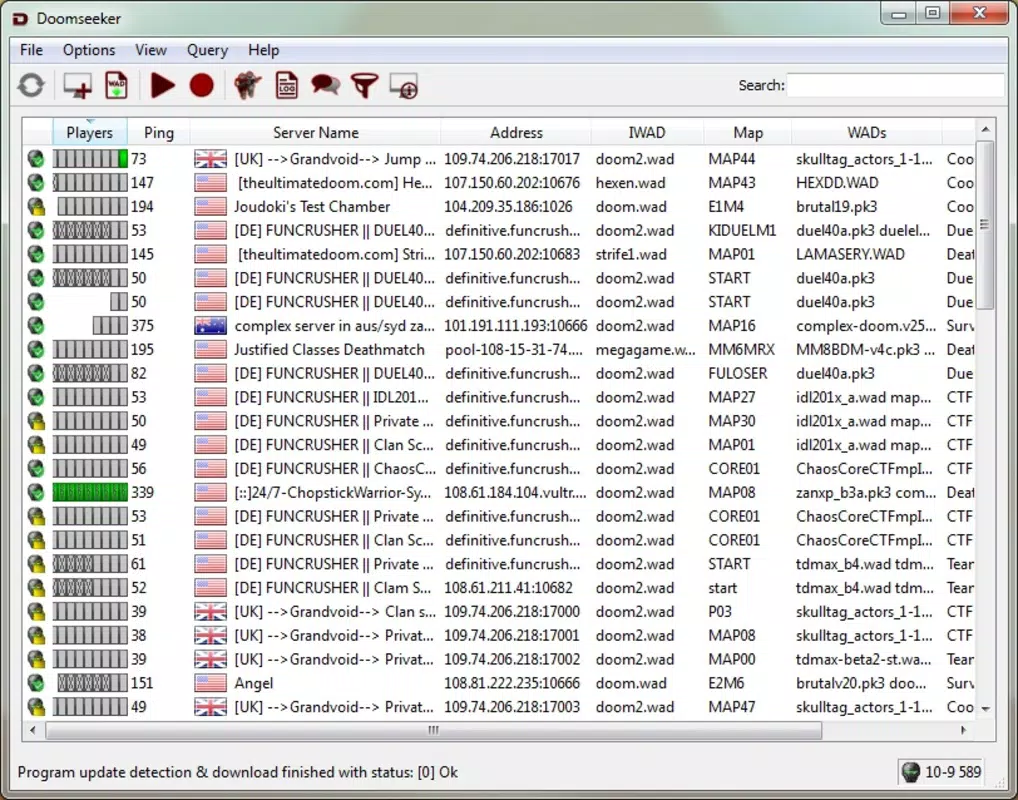Click the LAMASERY.WAD cell
This screenshot has height=800, width=1018.
click(850, 254)
